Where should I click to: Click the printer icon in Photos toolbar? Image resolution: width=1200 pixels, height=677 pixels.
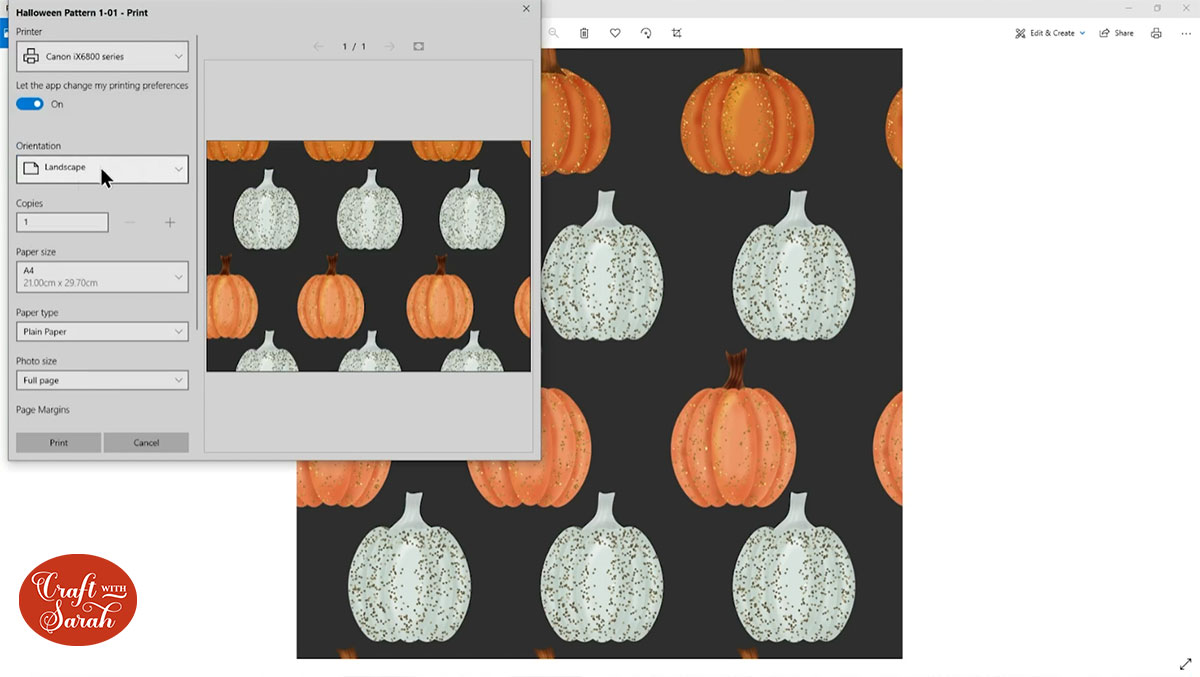(x=1156, y=33)
